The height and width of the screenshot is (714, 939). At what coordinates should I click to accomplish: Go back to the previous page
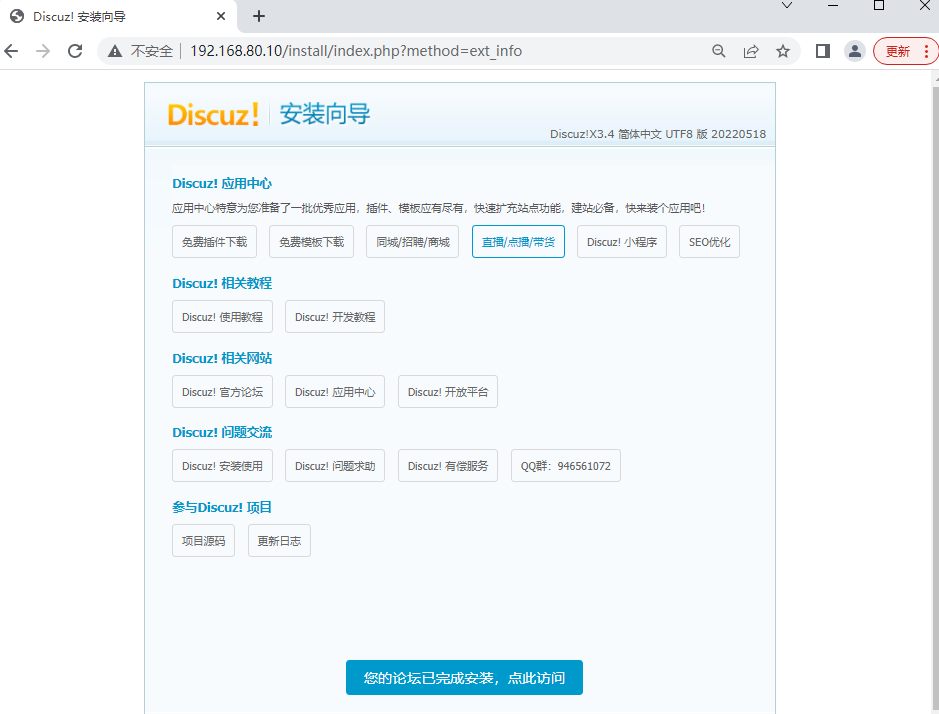[11, 51]
